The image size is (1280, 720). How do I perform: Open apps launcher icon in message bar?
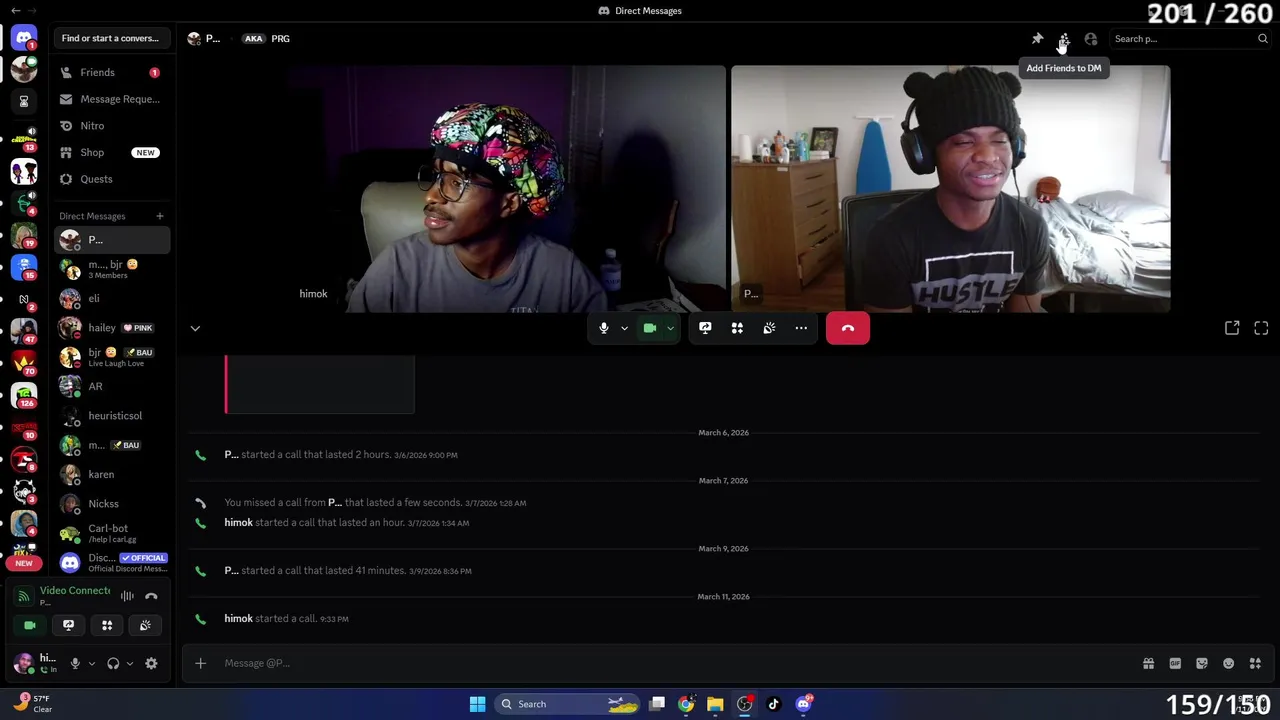click(1255, 663)
